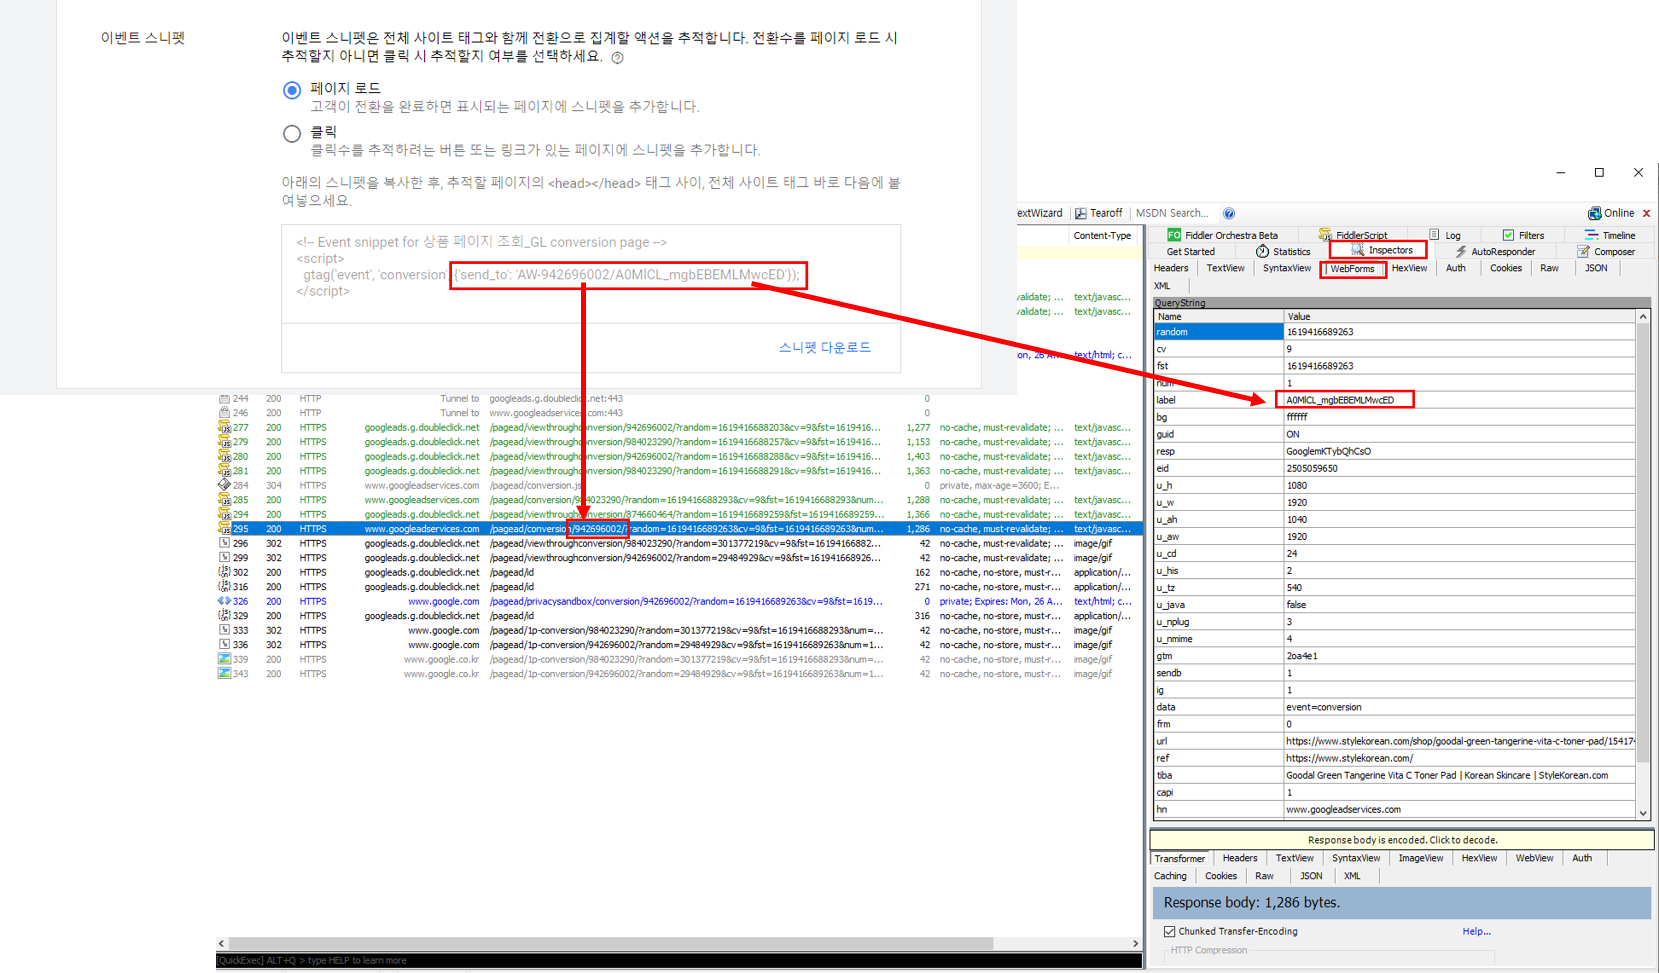1659x973 pixels.
Task: Click the Filters green check icon
Action: 1508,235
